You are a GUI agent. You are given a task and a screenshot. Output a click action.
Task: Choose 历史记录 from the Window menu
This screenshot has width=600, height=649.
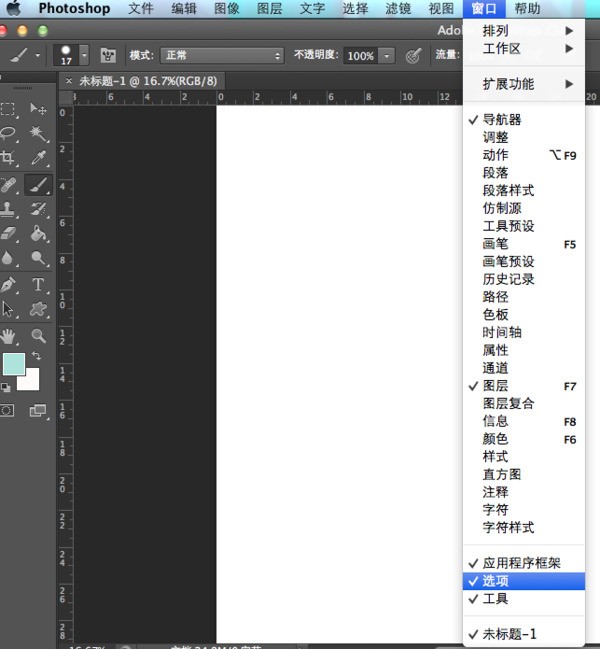tap(508, 280)
